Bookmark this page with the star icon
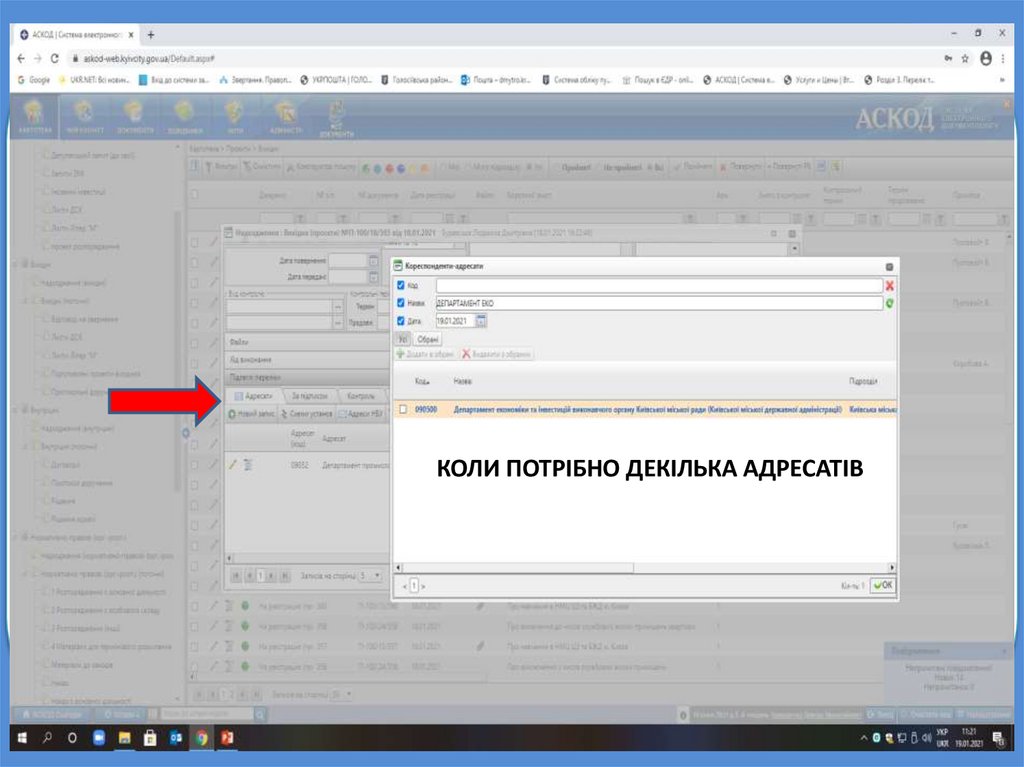This screenshot has width=1024, height=767. tap(965, 59)
